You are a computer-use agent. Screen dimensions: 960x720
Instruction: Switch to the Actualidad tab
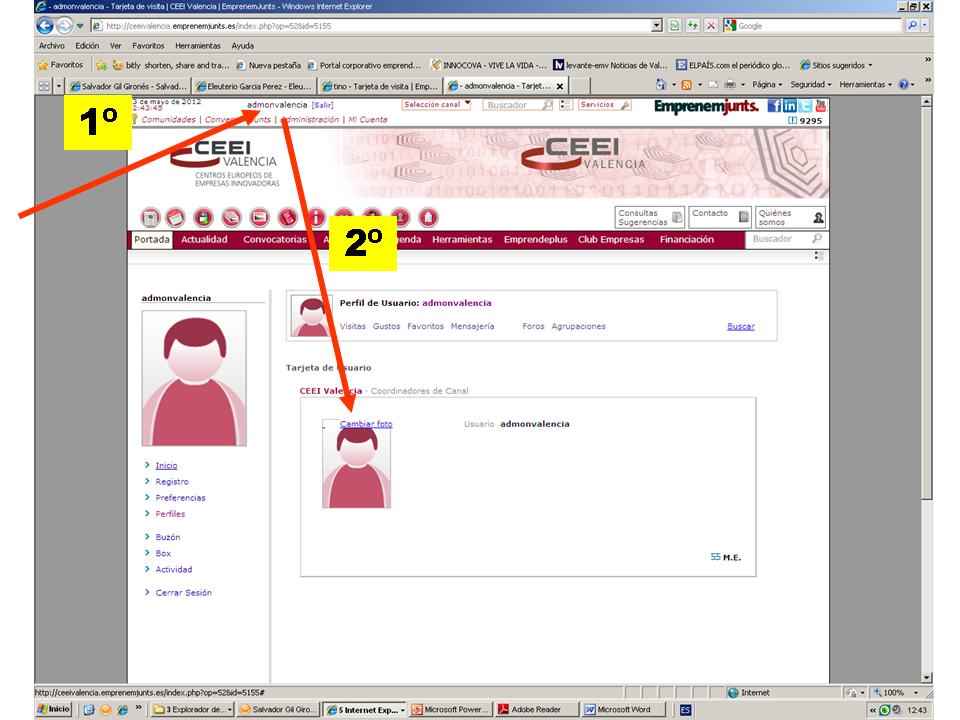pyautogui.click(x=204, y=240)
